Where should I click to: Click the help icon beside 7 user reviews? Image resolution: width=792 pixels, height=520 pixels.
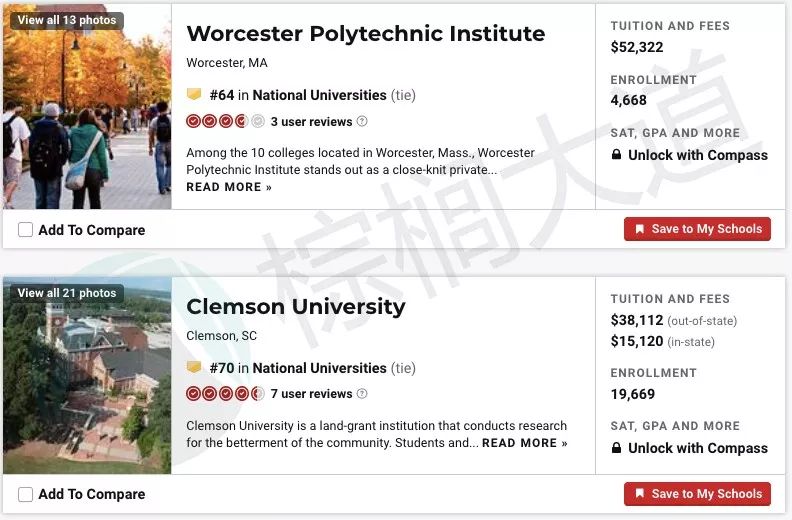[x=362, y=394]
